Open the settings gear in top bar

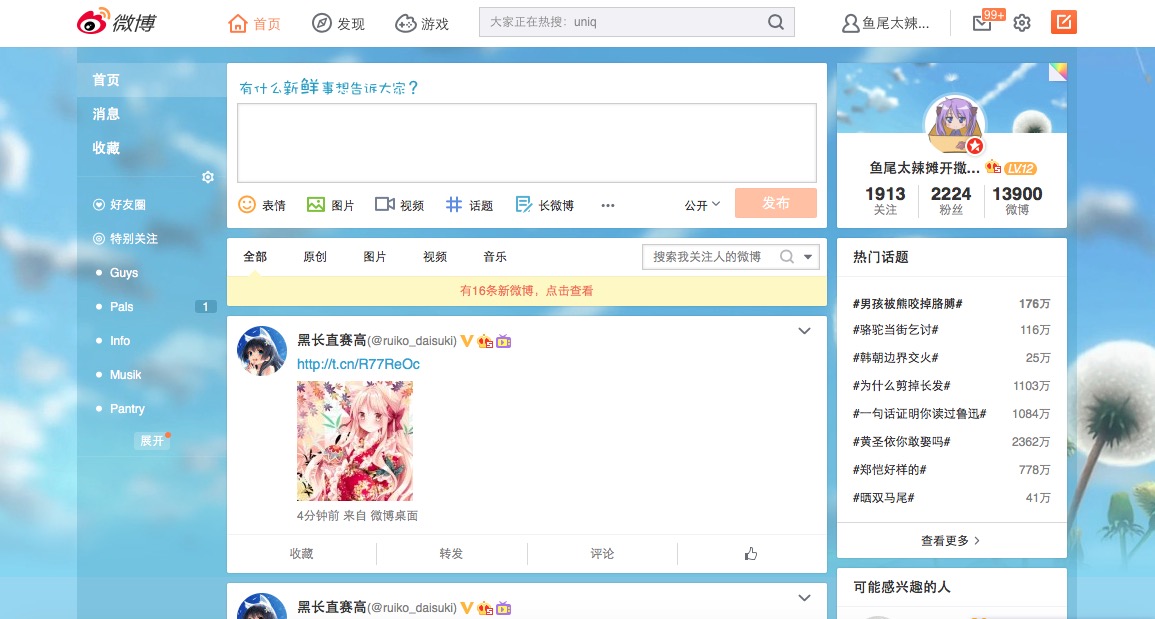pos(1021,21)
